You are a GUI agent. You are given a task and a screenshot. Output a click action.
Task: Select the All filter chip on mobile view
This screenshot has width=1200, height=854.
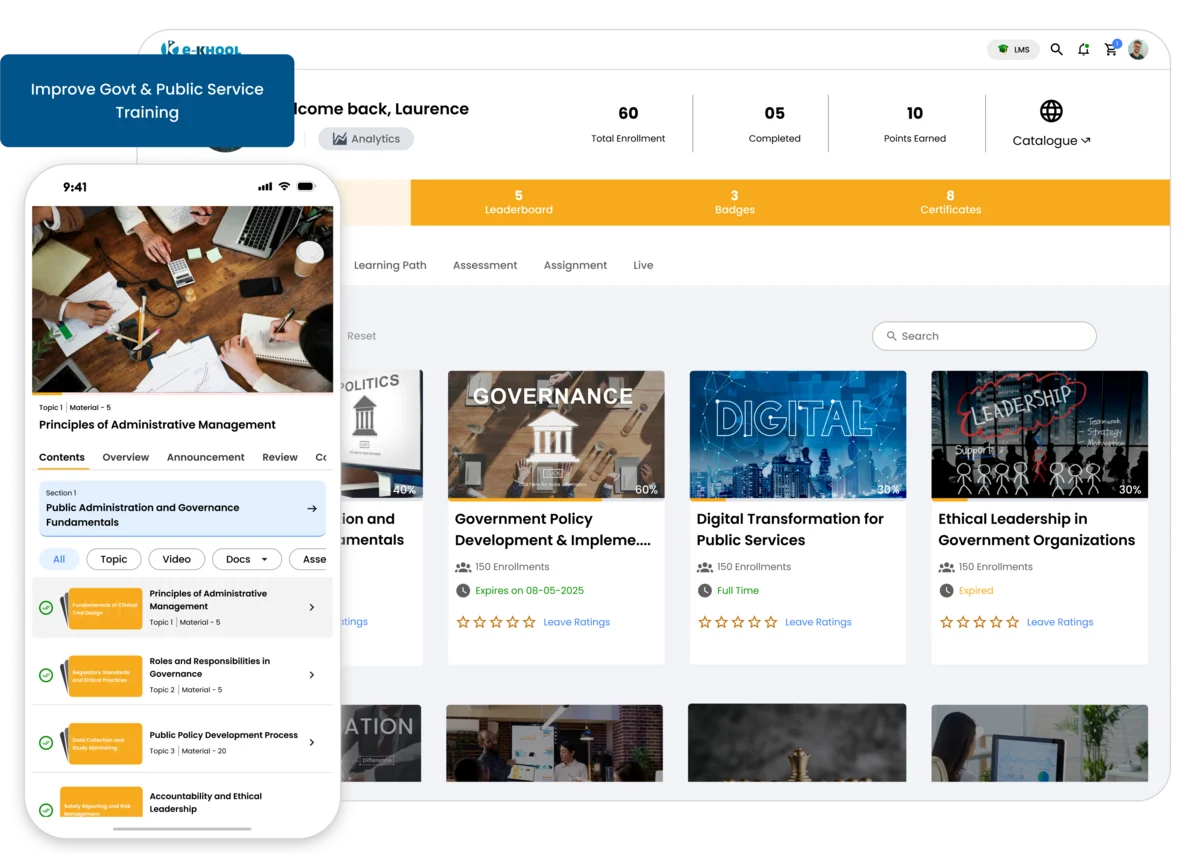tap(59, 559)
